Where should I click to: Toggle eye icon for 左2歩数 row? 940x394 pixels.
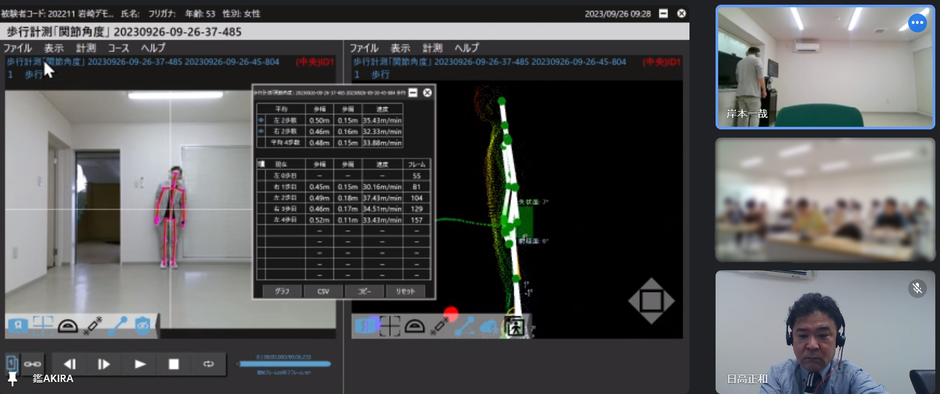(x=261, y=121)
